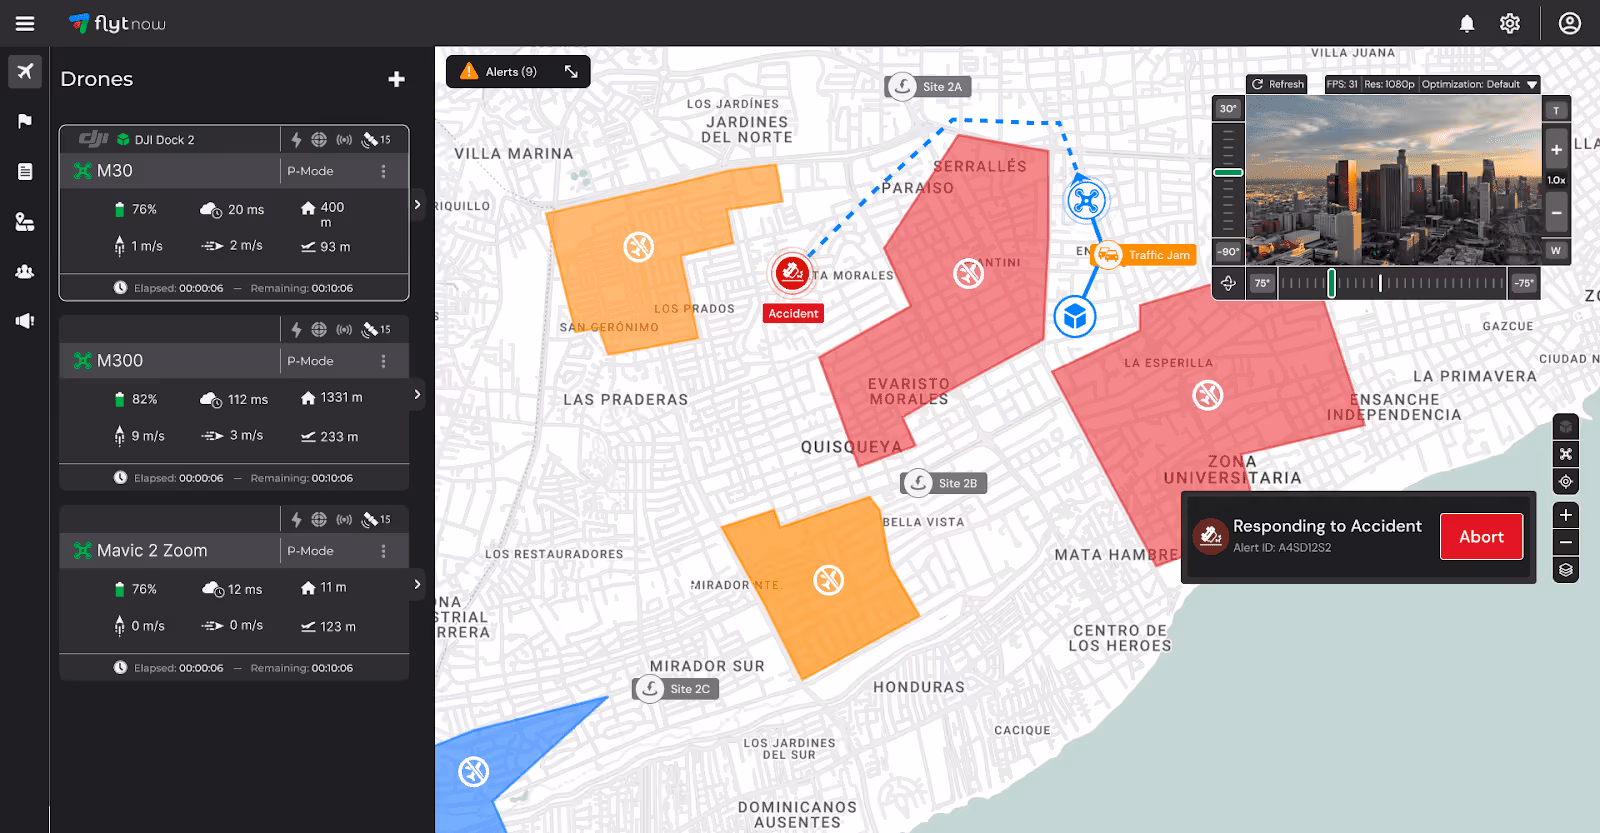Click the locate-me target icon

(x=1566, y=481)
